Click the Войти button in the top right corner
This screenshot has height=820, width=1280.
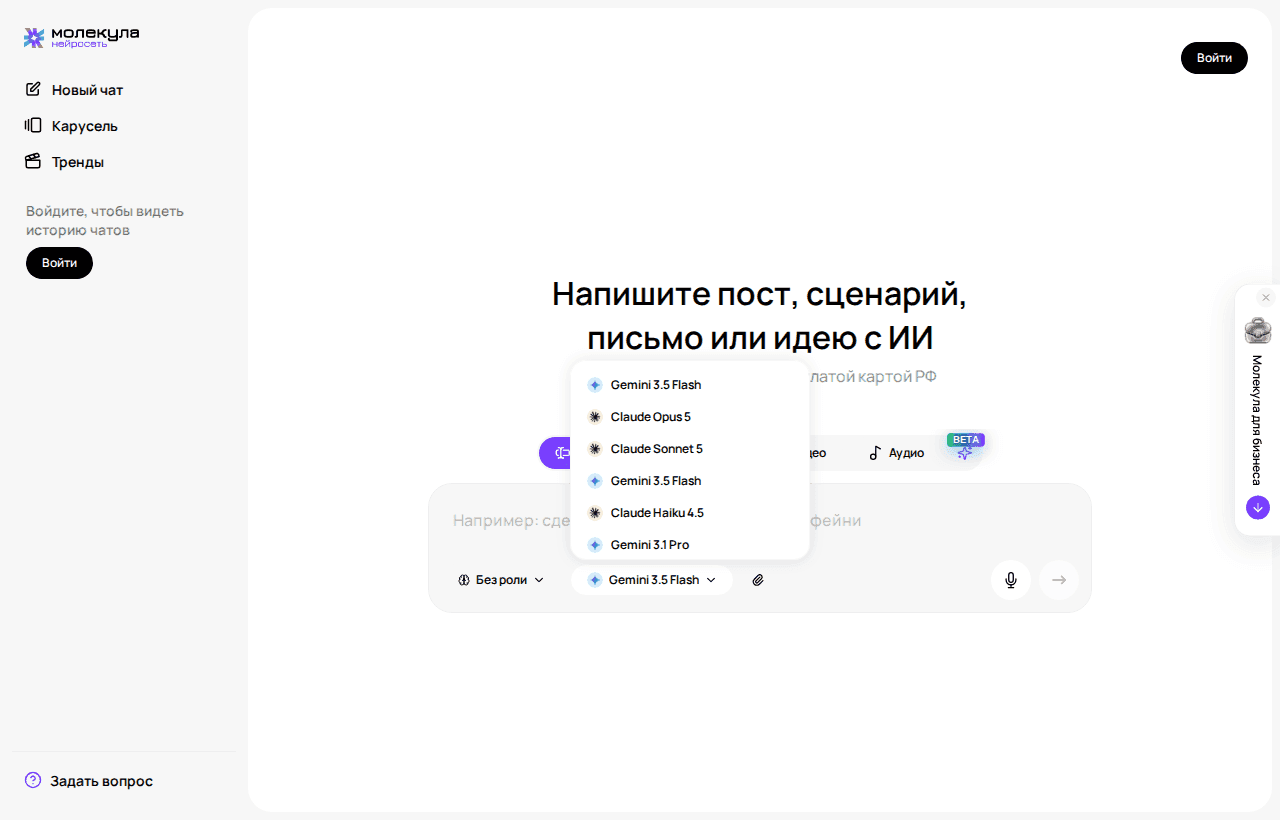coord(1214,58)
